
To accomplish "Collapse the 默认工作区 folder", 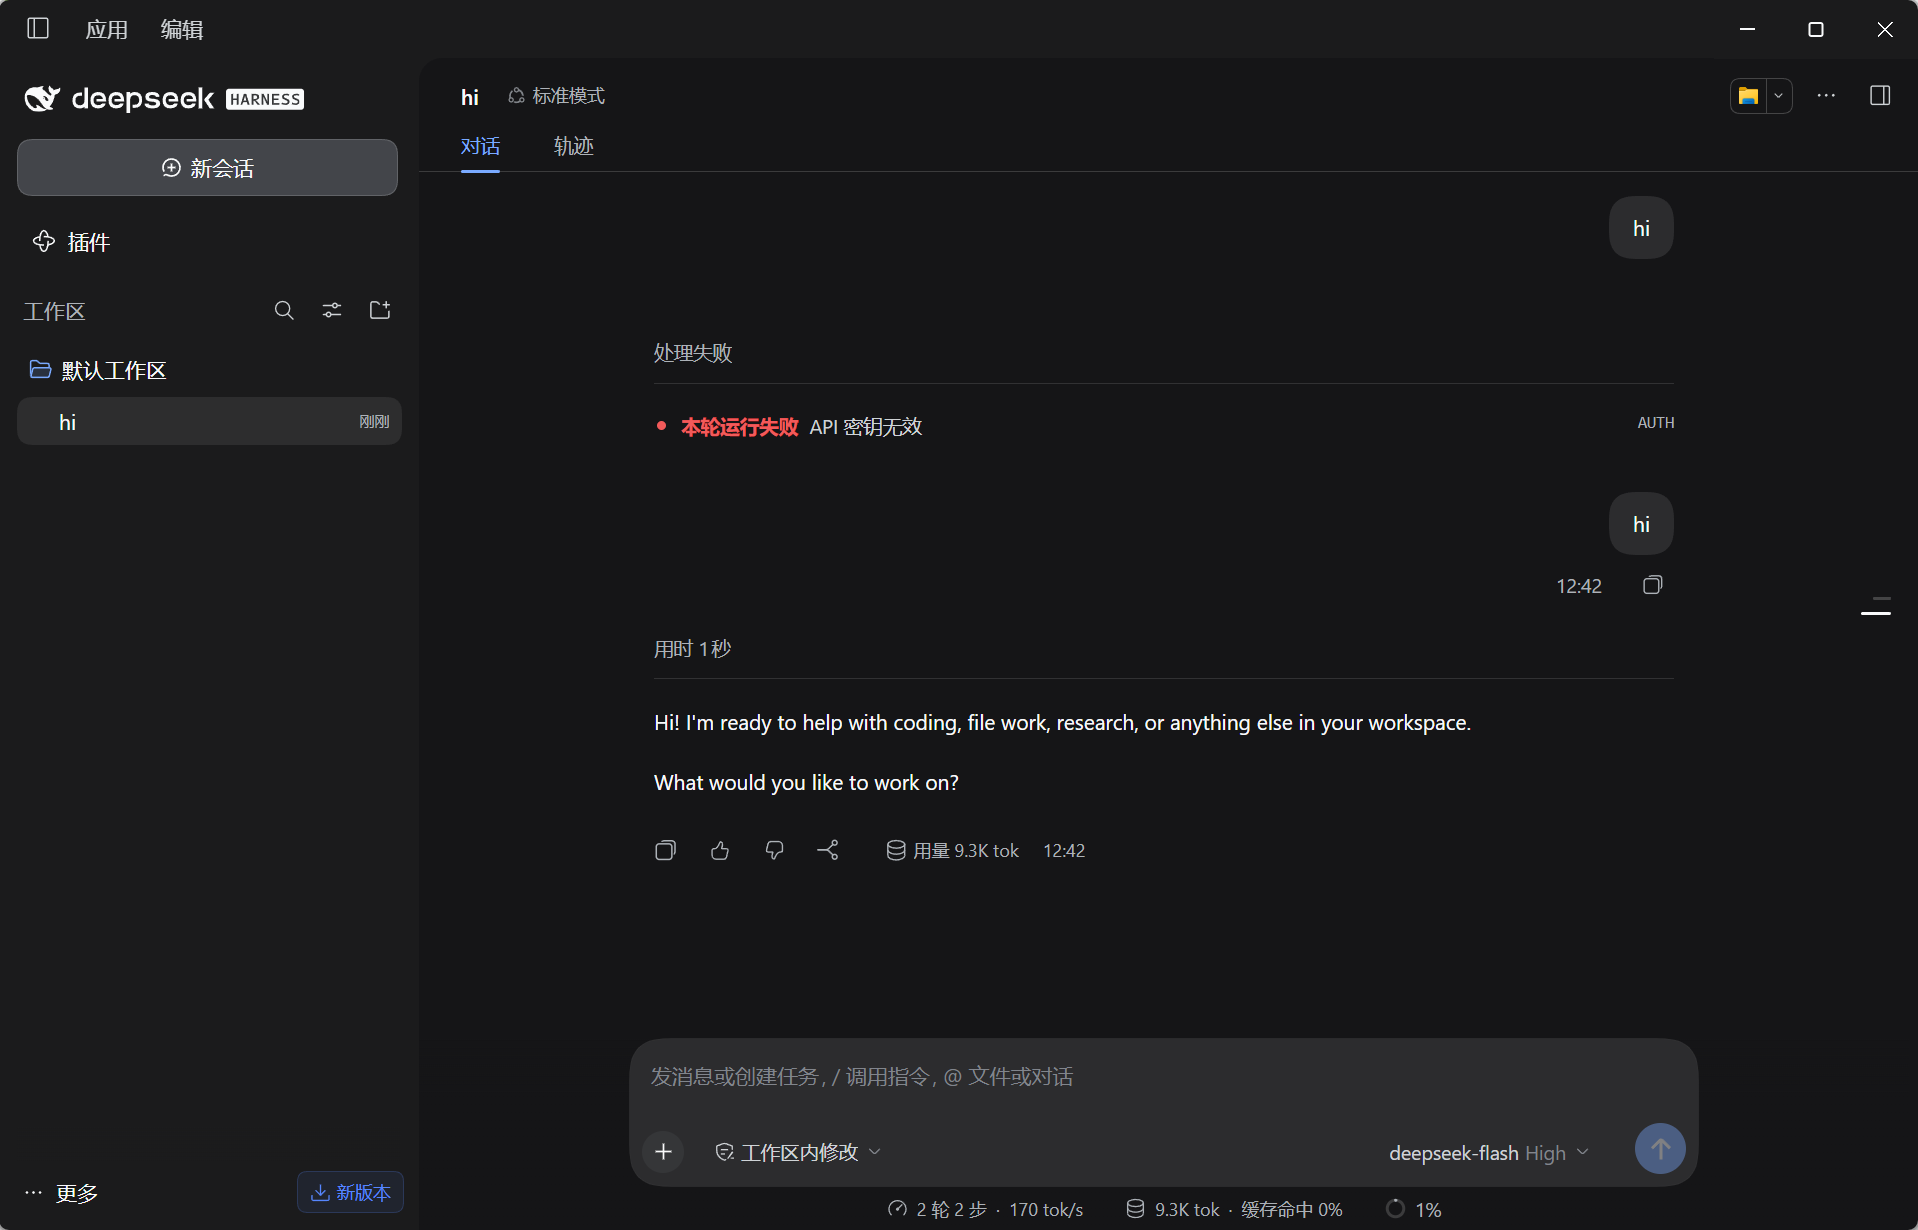I will pos(98,370).
